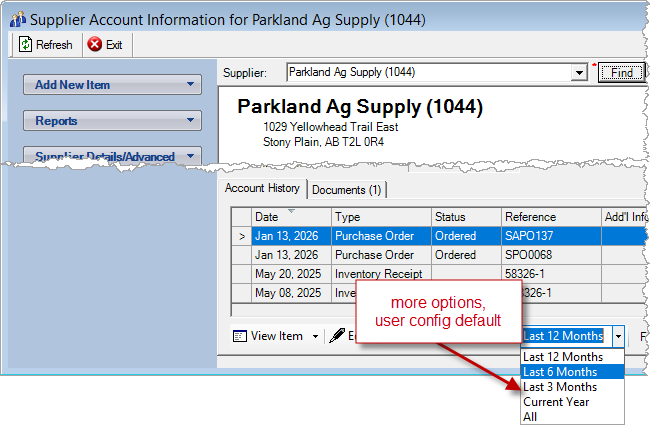Choose Current Year option
This screenshot has height=425, width=650.
(572, 401)
